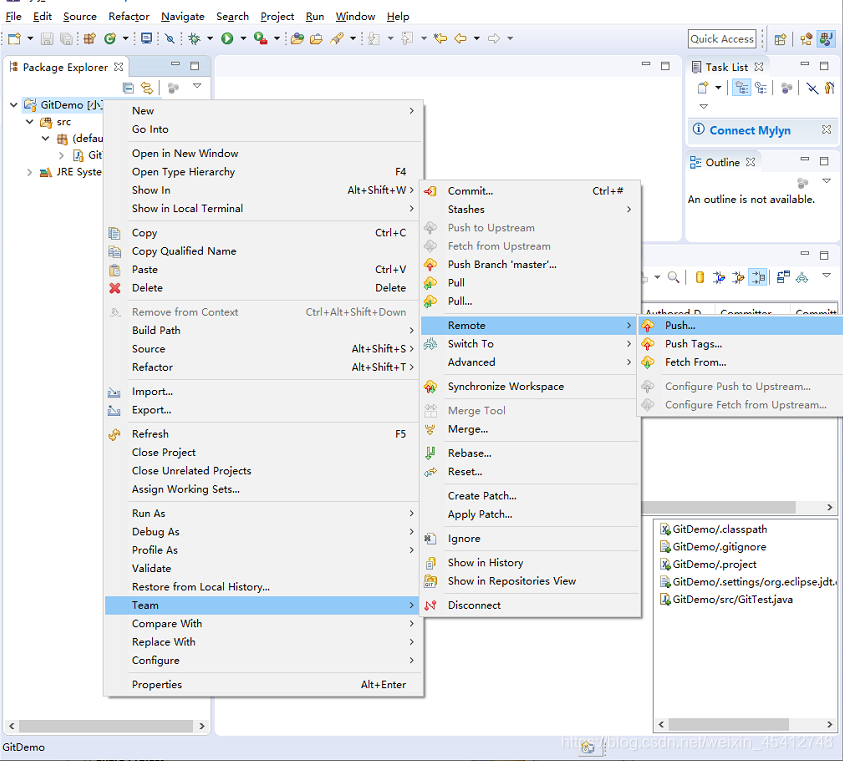843x761 pixels.
Task: Open the New submenu in context menu
Action: 263,110
